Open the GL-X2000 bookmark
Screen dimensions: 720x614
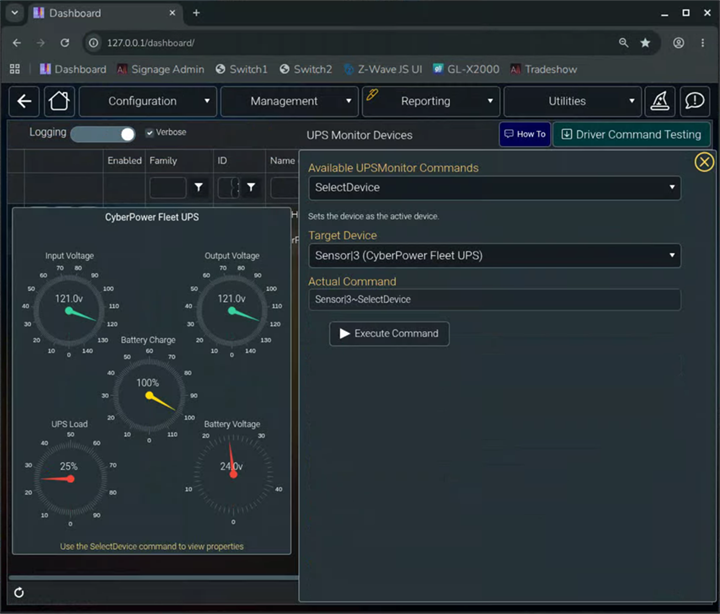(466, 69)
